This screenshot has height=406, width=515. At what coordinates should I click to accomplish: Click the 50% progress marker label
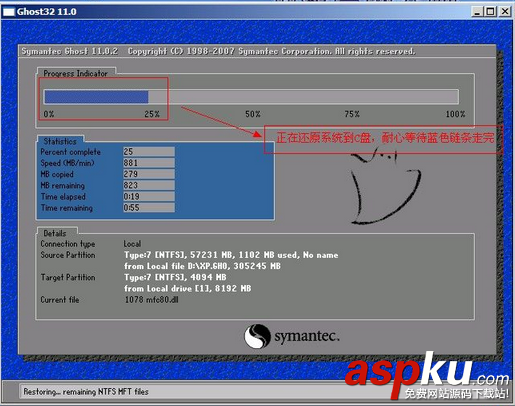253,114
